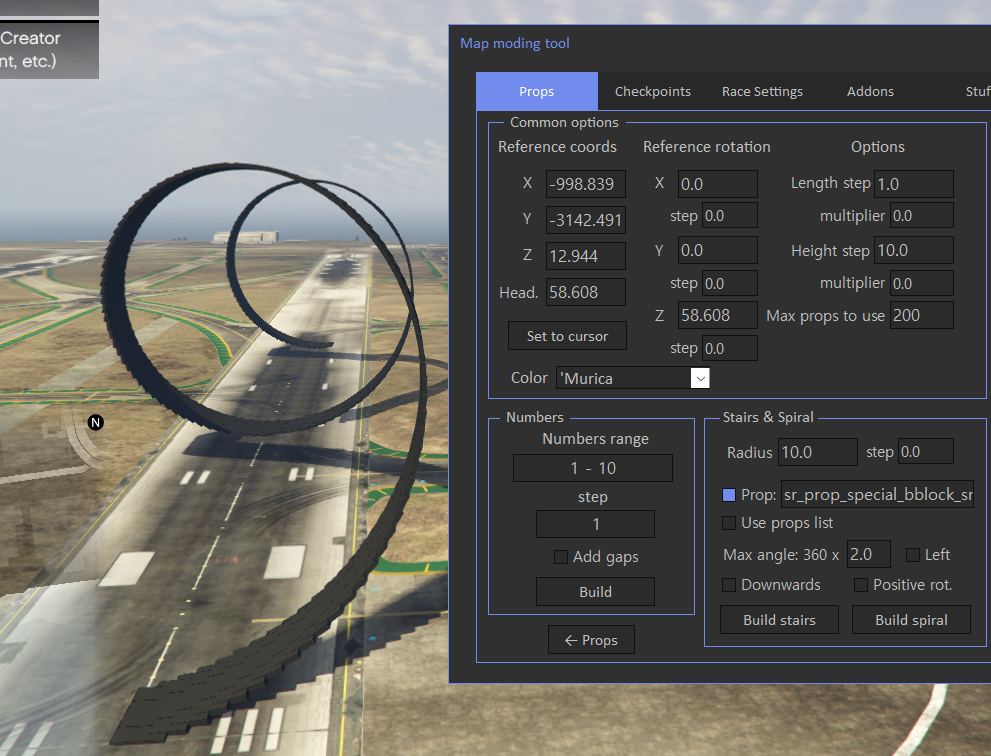Image resolution: width=991 pixels, height=756 pixels.
Task: Click the Radius field
Action: 818,452
